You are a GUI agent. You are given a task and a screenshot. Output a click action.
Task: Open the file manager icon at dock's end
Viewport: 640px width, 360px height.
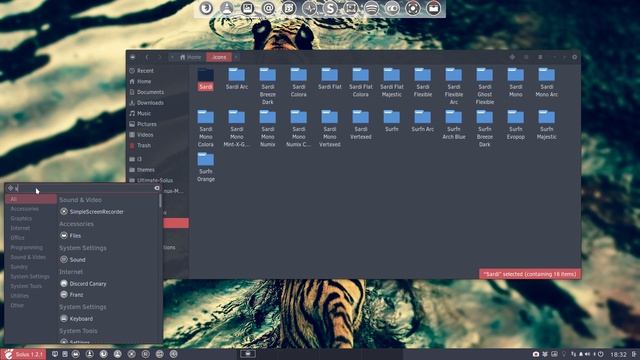pos(433,8)
